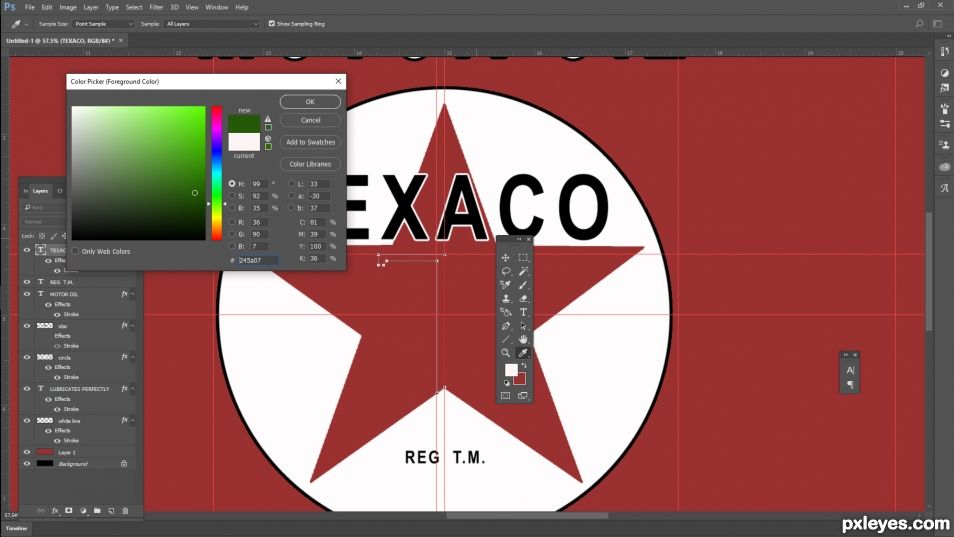The width and height of the screenshot is (954, 537).
Task: Select the Lasso tool
Action: click(x=506, y=271)
